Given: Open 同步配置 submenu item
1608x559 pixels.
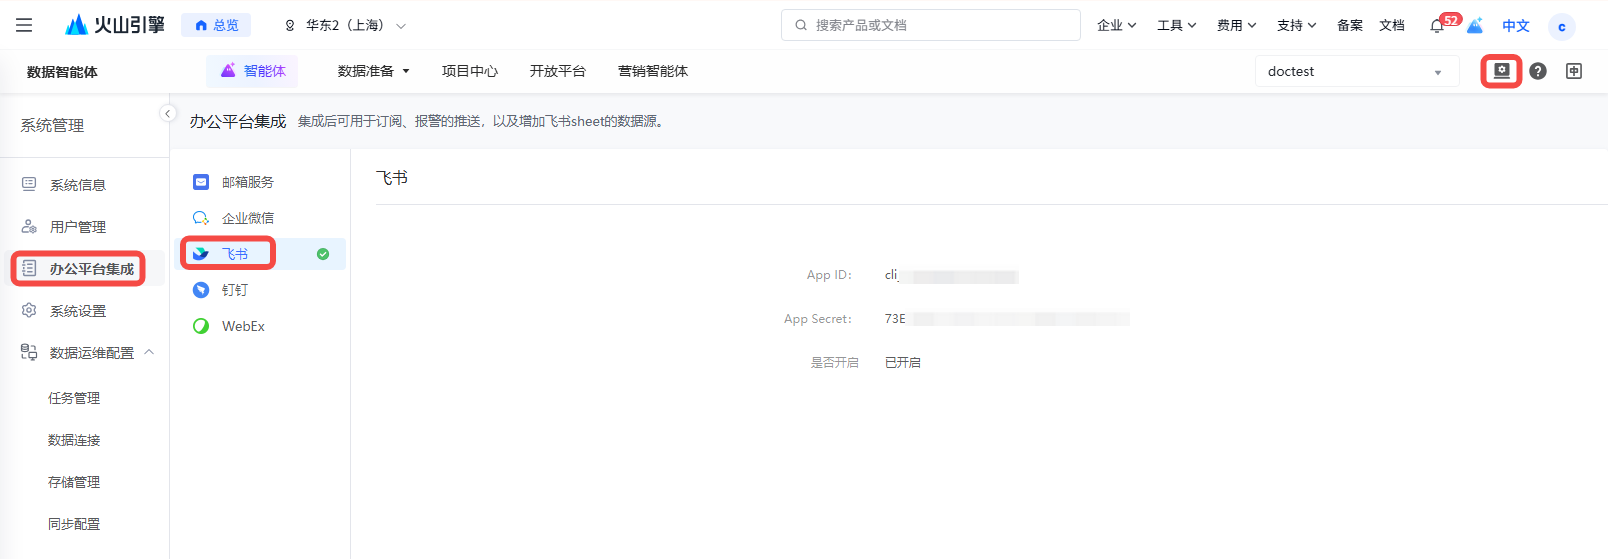Looking at the screenshot, I should [74, 524].
